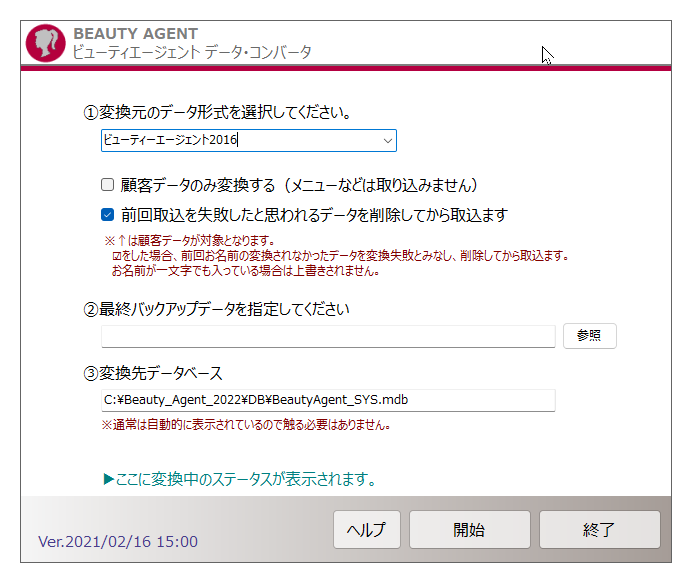Click the ※通常は自動的に表示されている note

coord(246,425)
